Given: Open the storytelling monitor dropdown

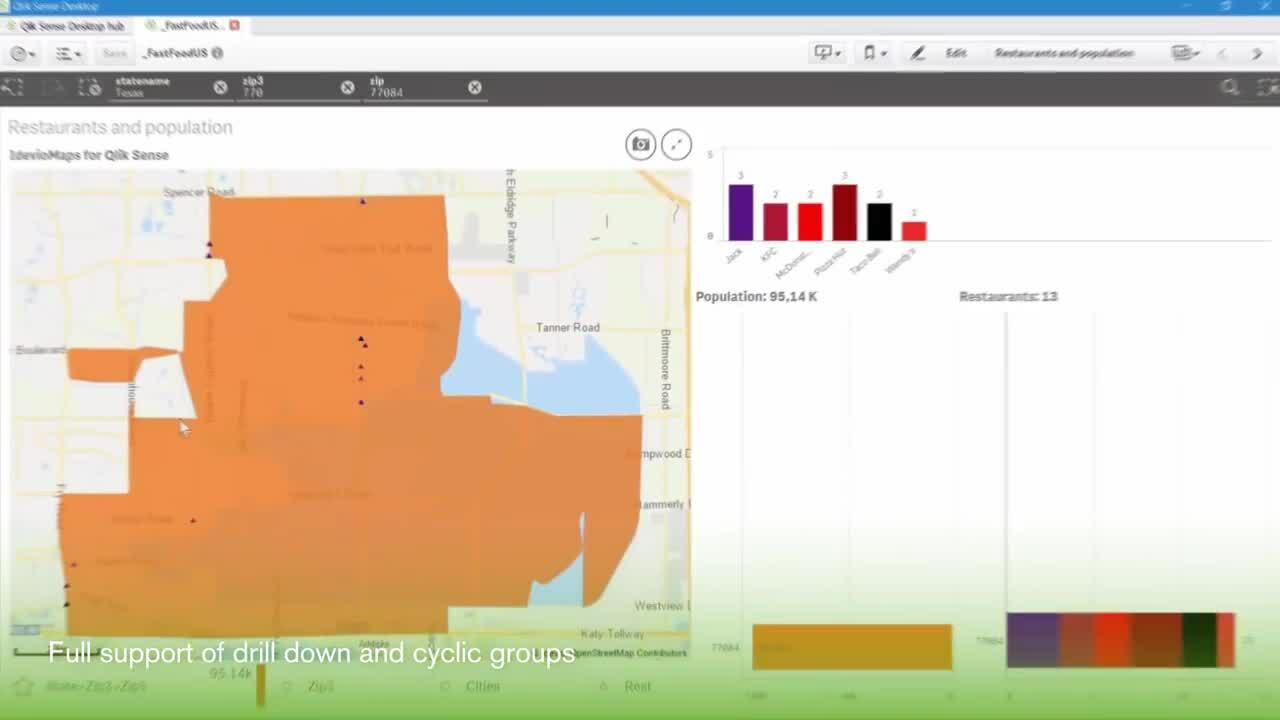Looking at the screenshot, I should pos(828,53).
